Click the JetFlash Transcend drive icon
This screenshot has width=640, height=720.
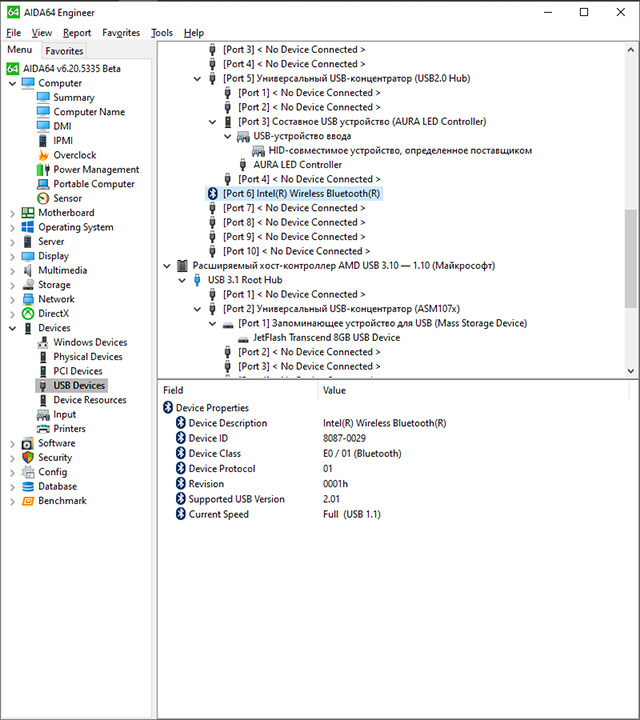(x=243, y=338)
